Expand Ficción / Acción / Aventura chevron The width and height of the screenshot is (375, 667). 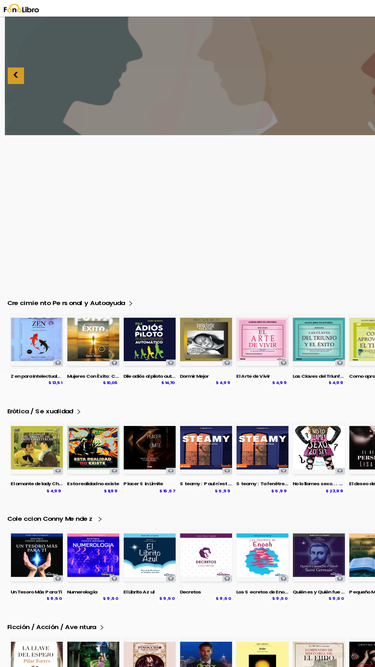click(x=102, y=627)
